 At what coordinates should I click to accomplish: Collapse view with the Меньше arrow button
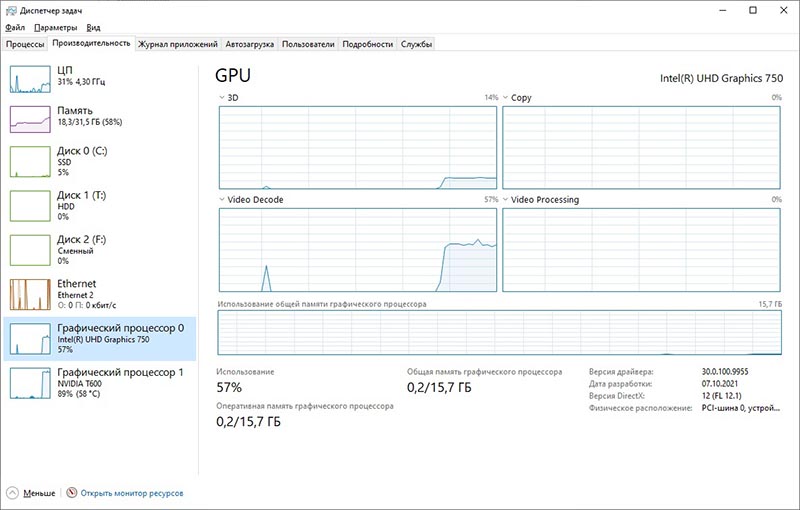click(x=12, y=493)
